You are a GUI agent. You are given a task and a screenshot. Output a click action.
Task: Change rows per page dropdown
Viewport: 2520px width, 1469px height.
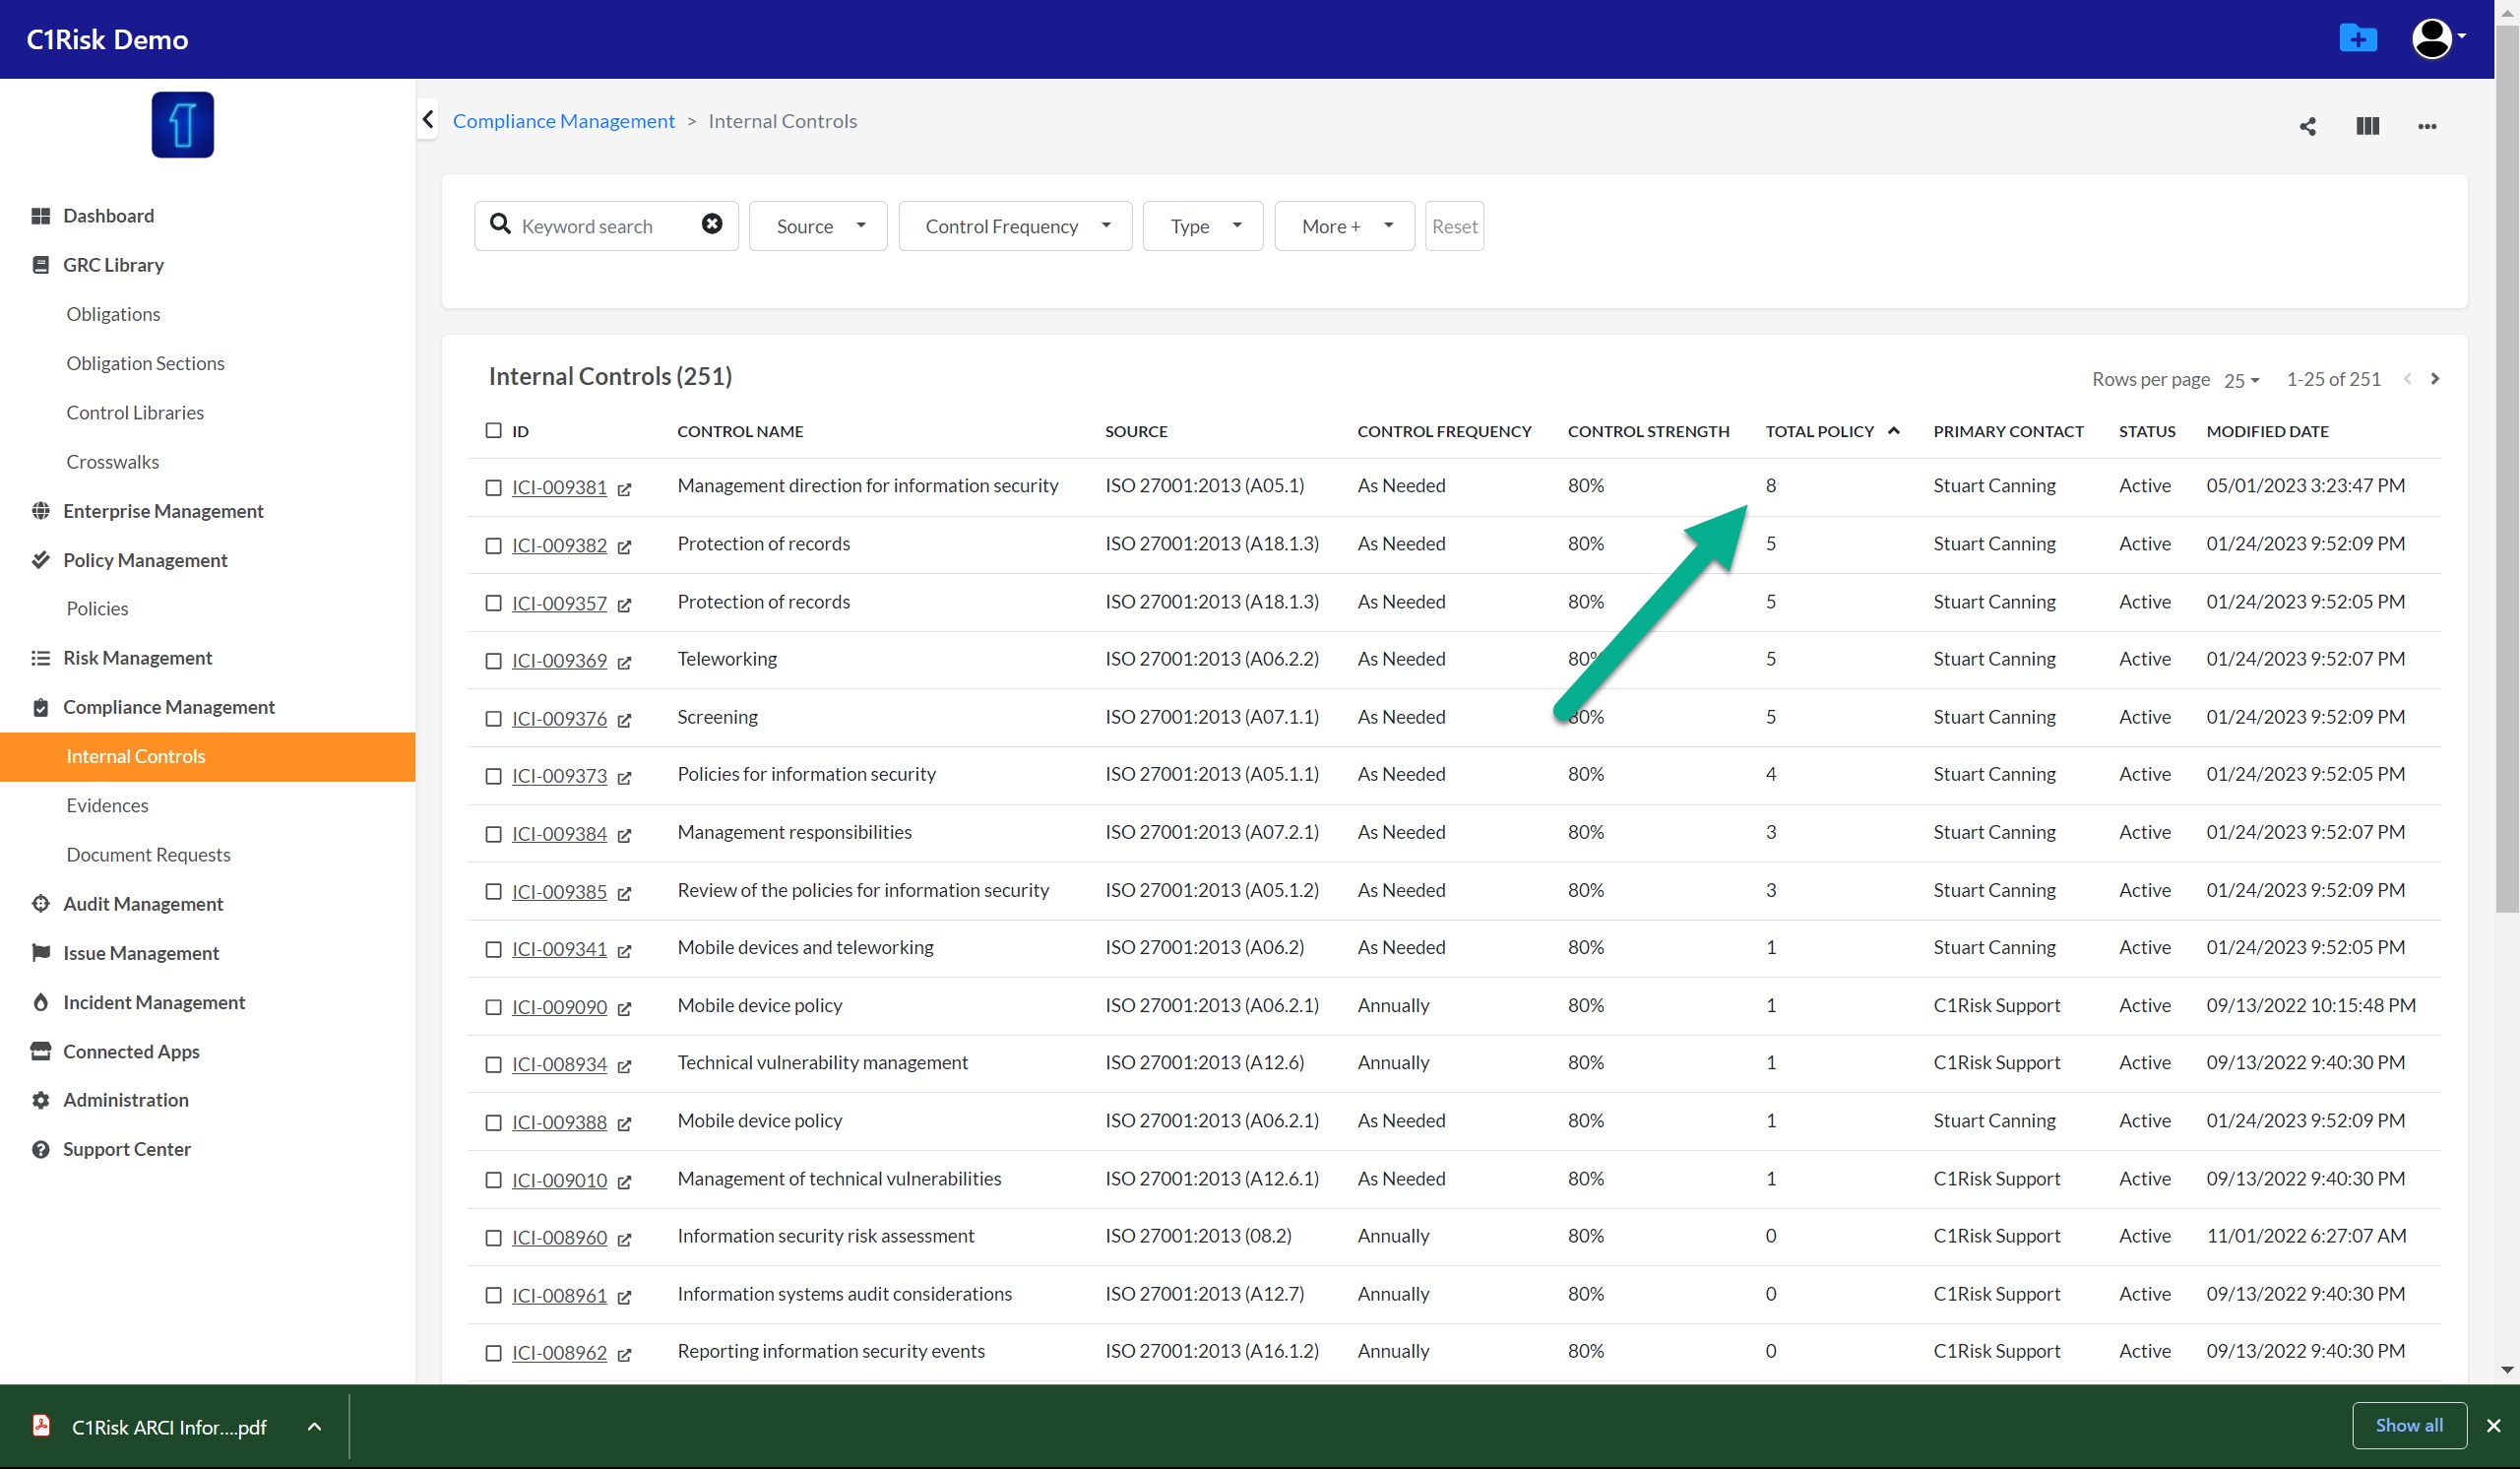point(2240,380)
